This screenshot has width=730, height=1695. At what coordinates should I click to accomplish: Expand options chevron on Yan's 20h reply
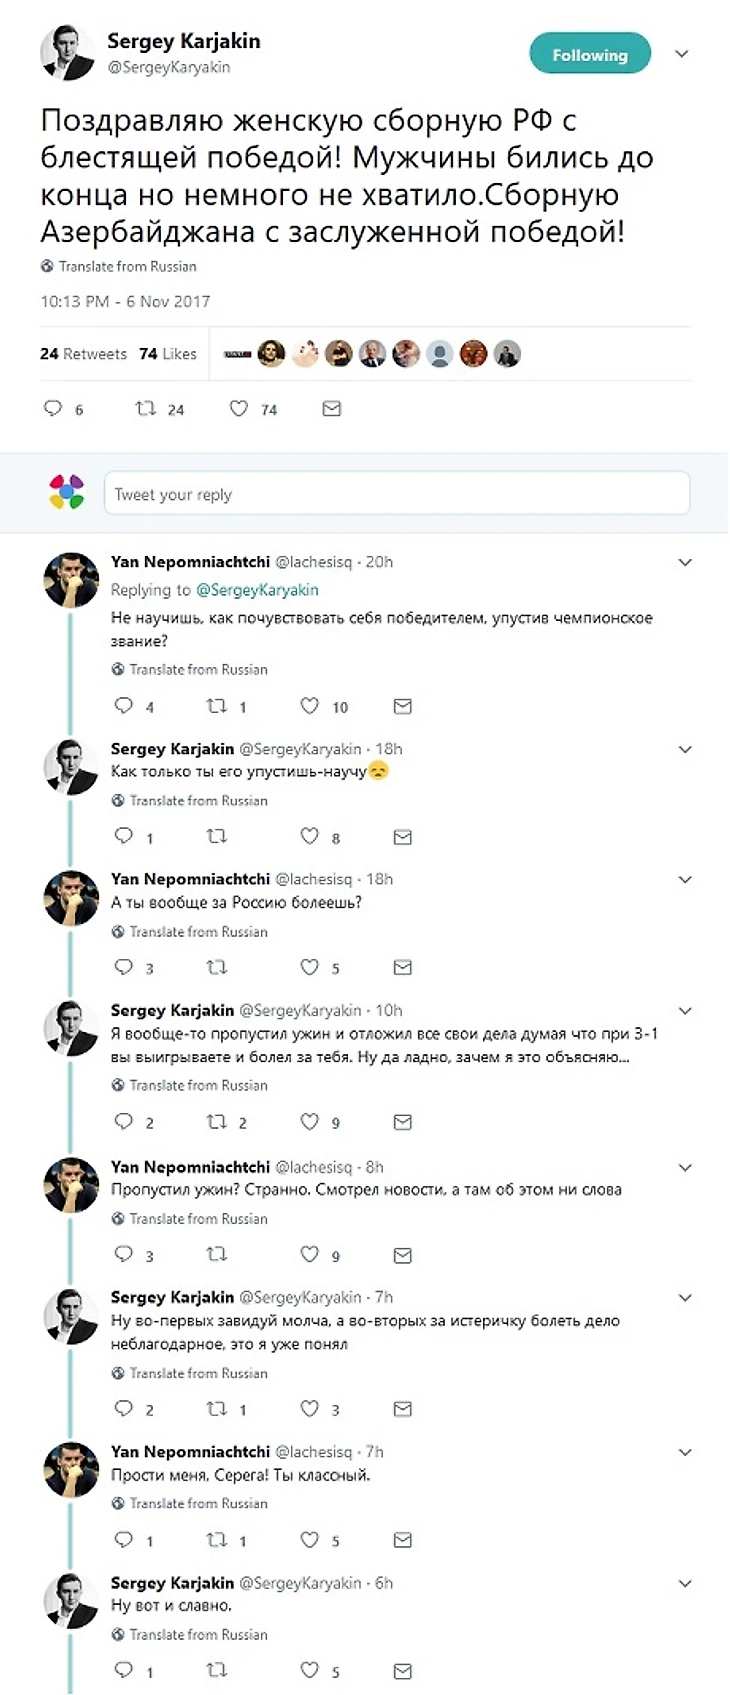pos(685,562)
